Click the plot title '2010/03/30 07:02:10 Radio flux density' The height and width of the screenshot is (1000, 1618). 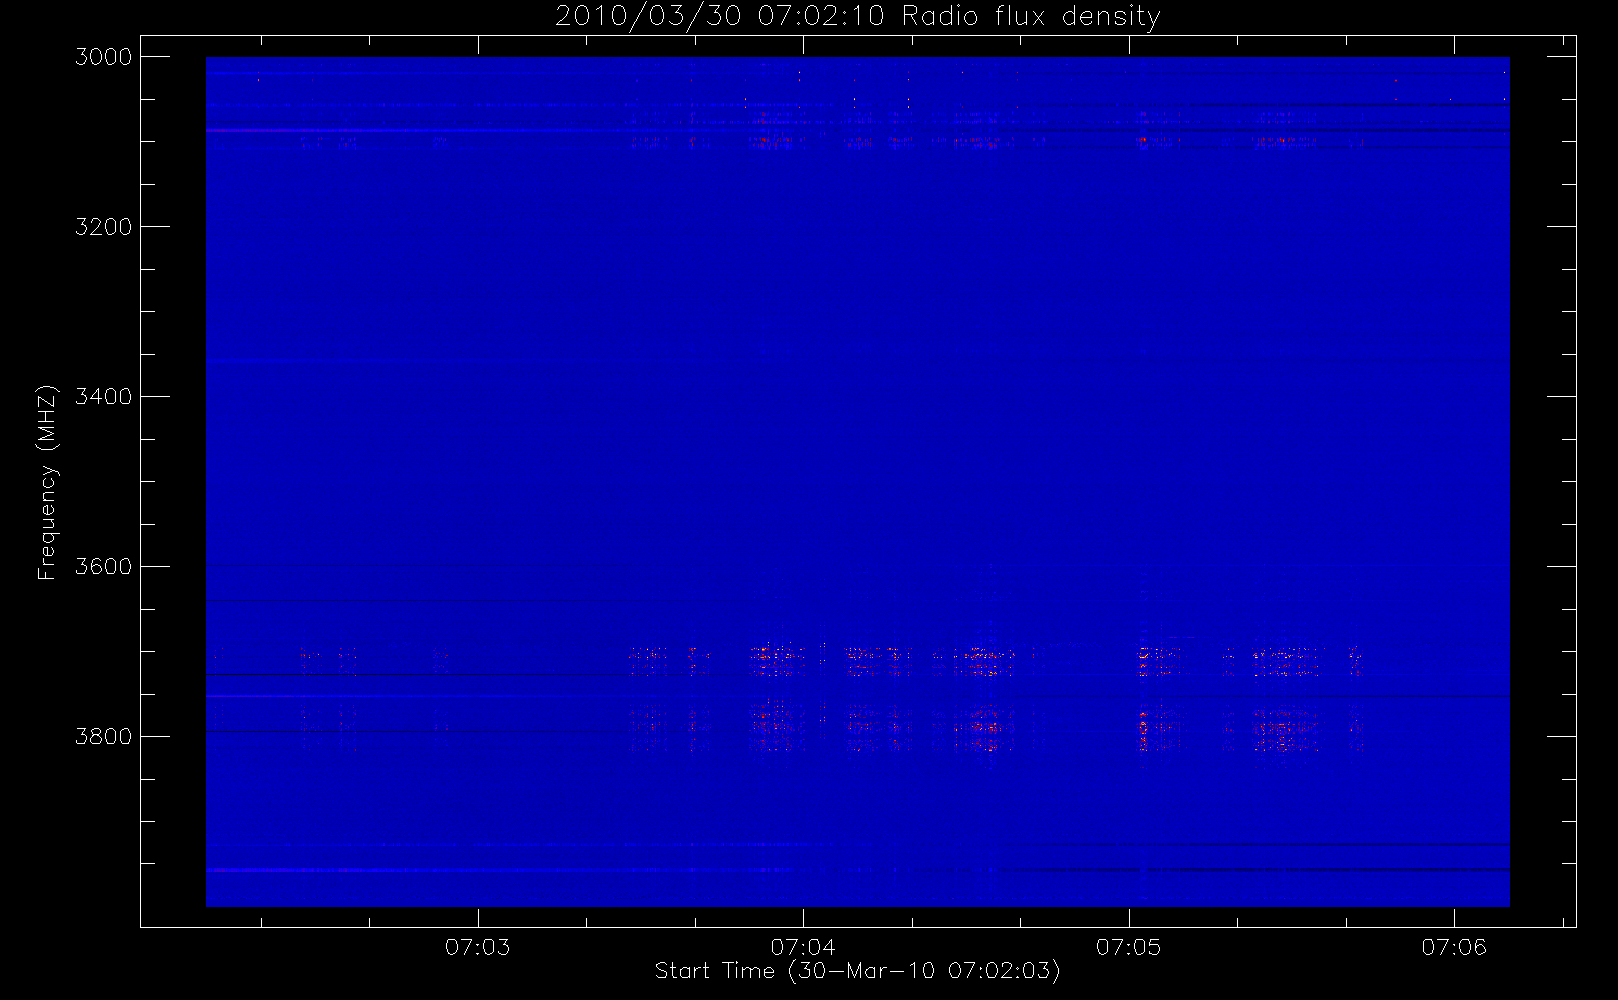coord(857,17)
